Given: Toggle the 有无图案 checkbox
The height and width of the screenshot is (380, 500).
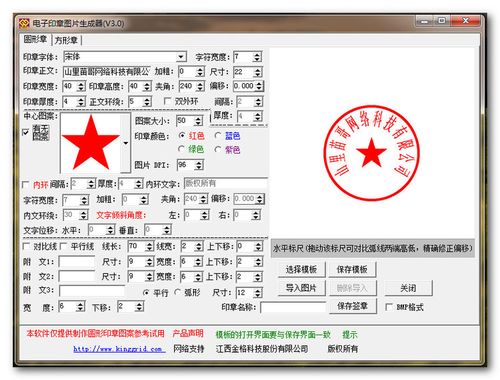Looking at the screenshot, I should coord(26,132).
